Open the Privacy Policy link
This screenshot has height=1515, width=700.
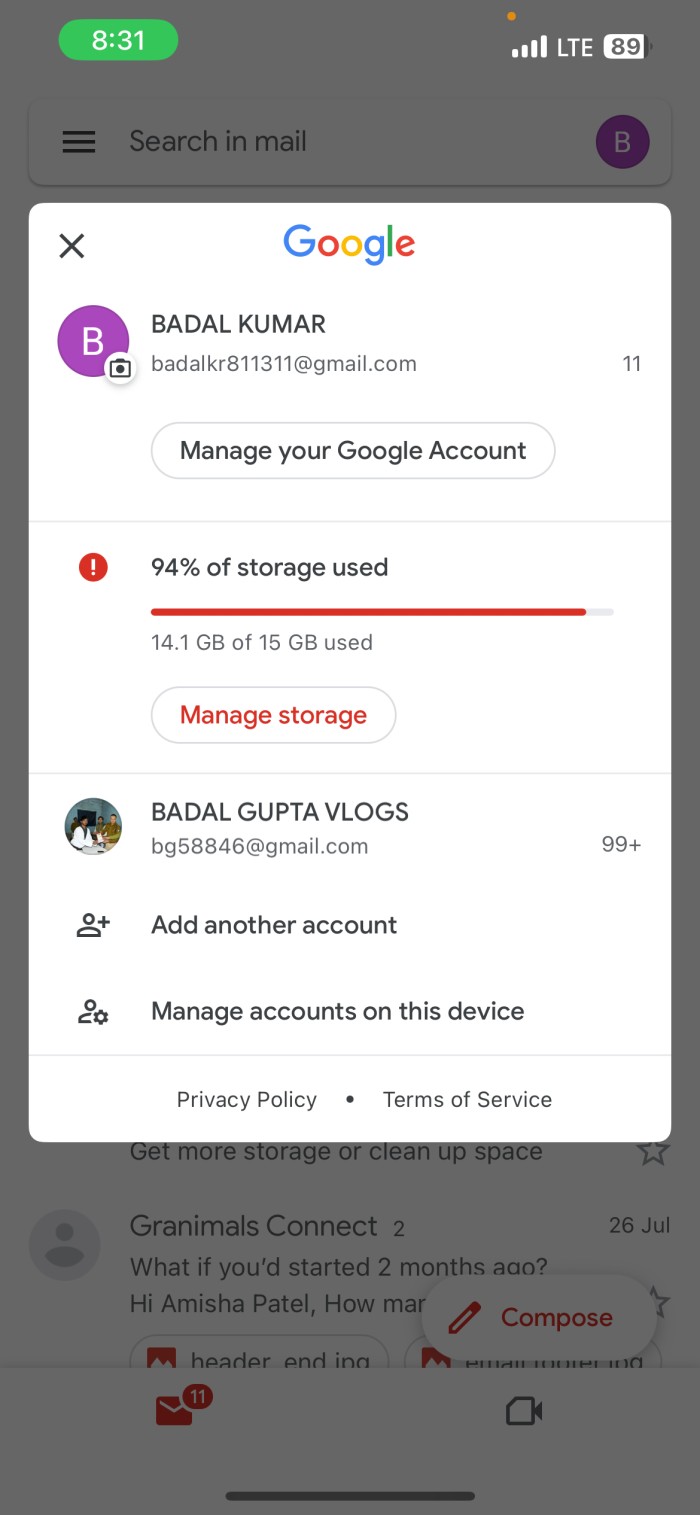point(247,1100)
